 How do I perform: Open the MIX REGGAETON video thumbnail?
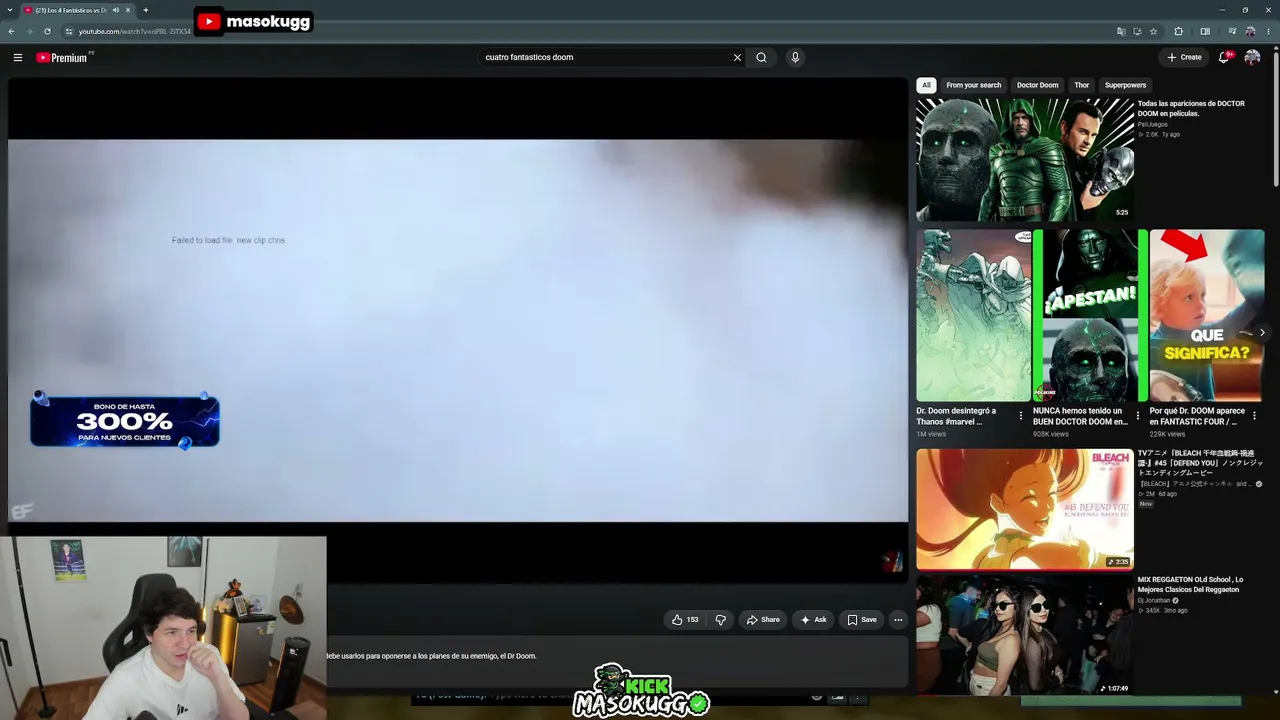pos(1025,635)
